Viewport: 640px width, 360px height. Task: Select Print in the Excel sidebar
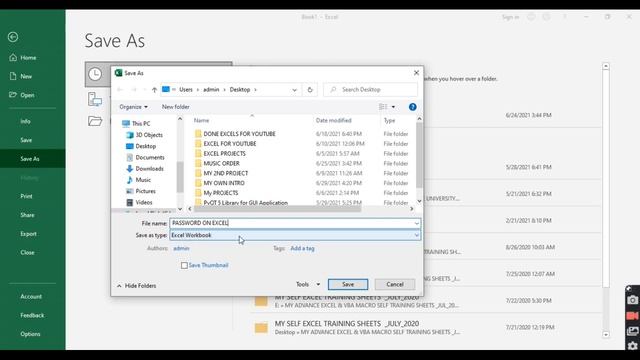click(x=26, y=196)
